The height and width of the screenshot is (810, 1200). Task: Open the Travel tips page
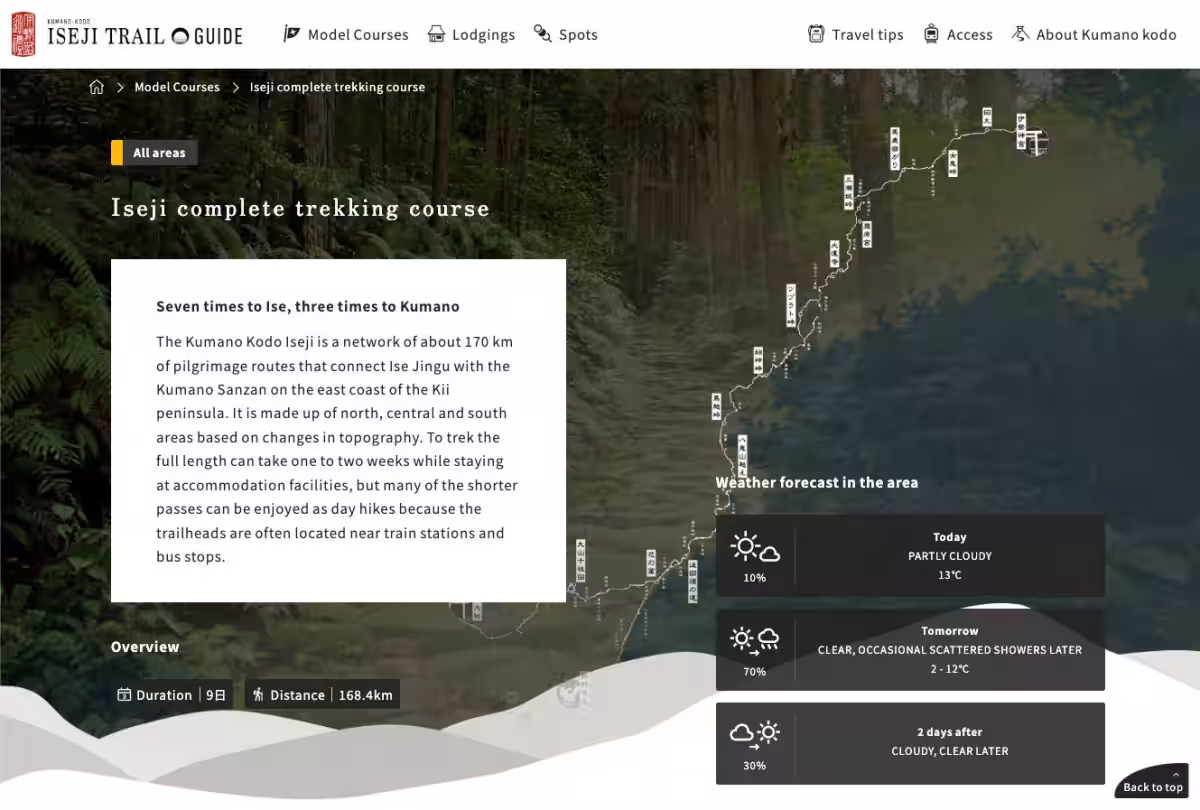click(867, 35)
